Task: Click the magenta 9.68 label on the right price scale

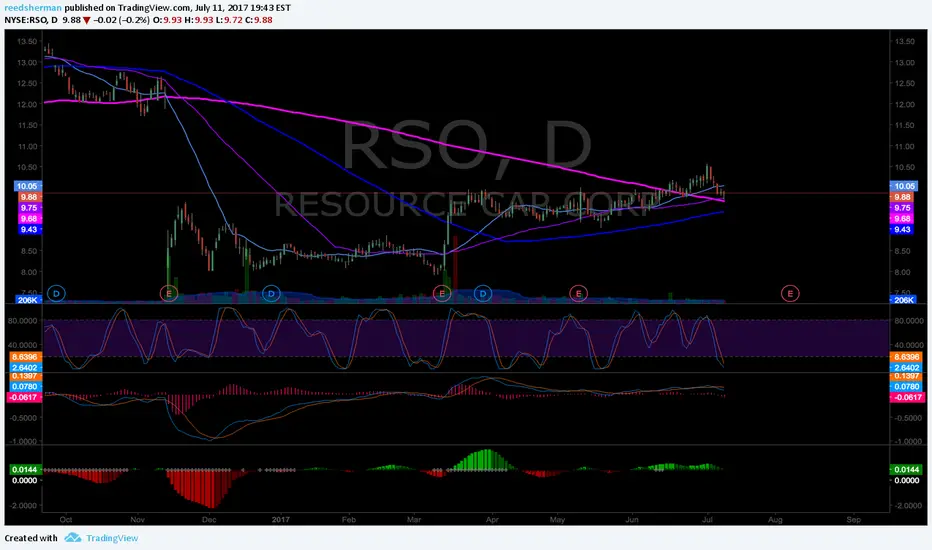Action: (902, 218)
